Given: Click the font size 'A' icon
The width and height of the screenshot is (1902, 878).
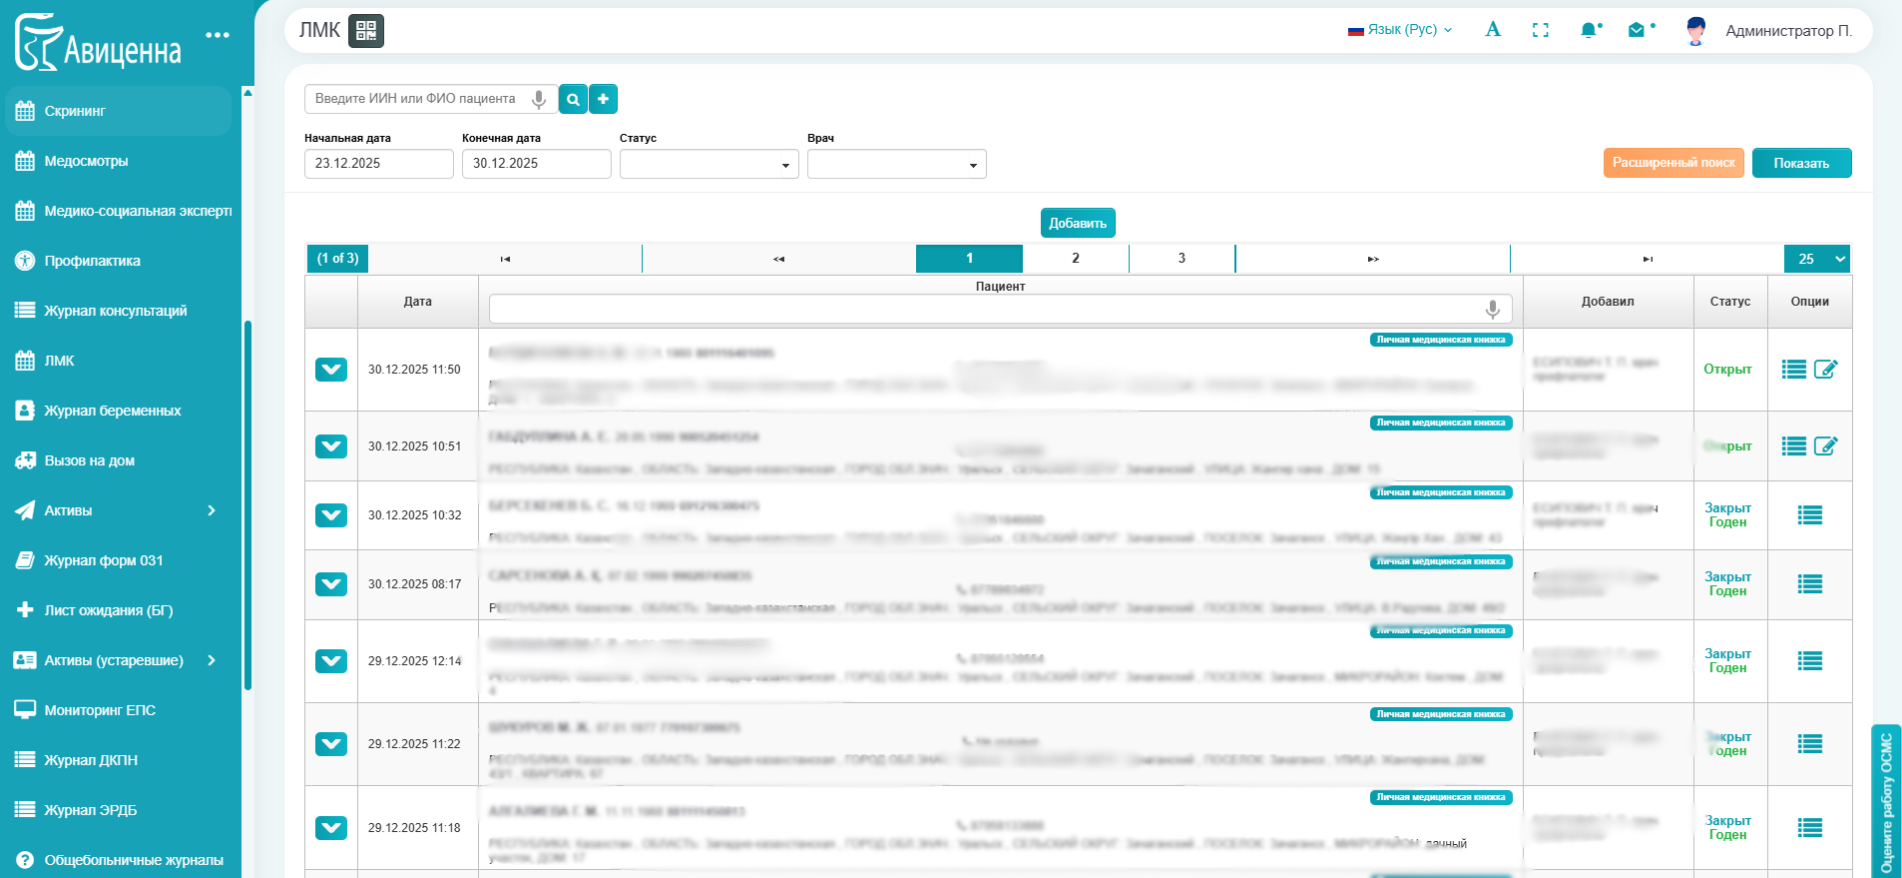Looking at the screenshot, I should [1493, 30].
